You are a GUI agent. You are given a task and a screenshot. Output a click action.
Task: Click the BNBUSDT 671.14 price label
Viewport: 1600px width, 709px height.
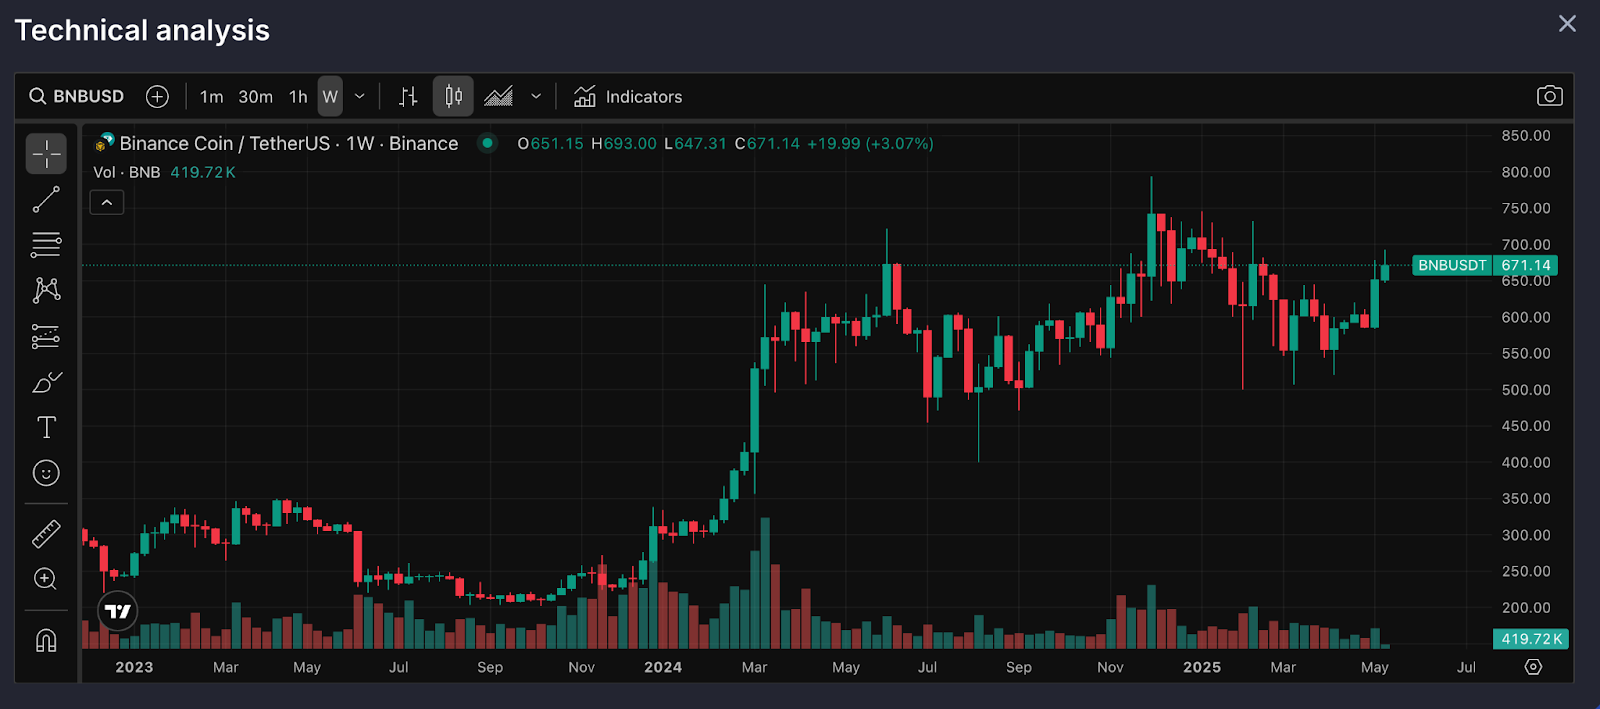point(1484,265)
